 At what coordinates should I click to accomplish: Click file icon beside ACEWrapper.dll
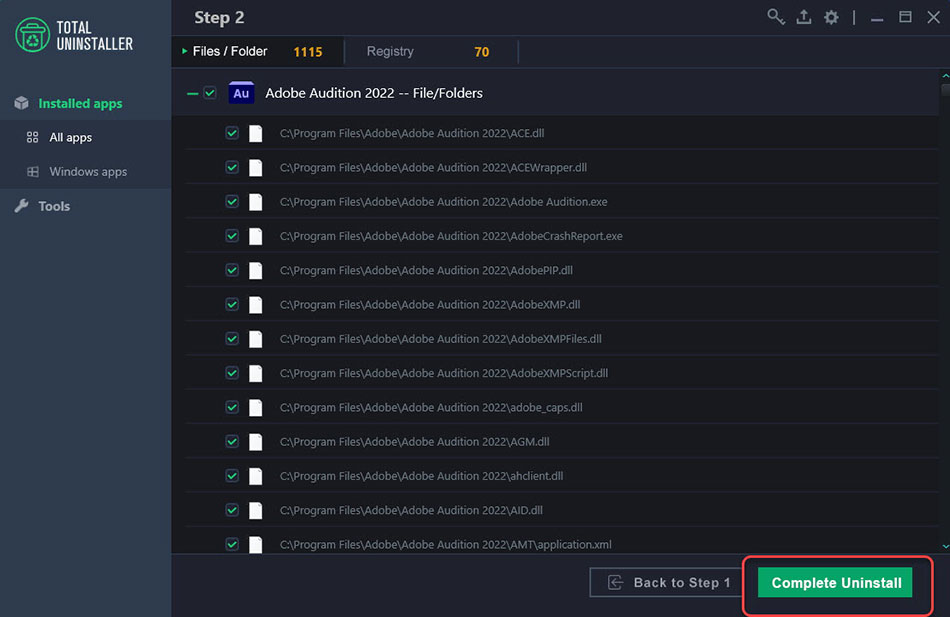(256, 168)
